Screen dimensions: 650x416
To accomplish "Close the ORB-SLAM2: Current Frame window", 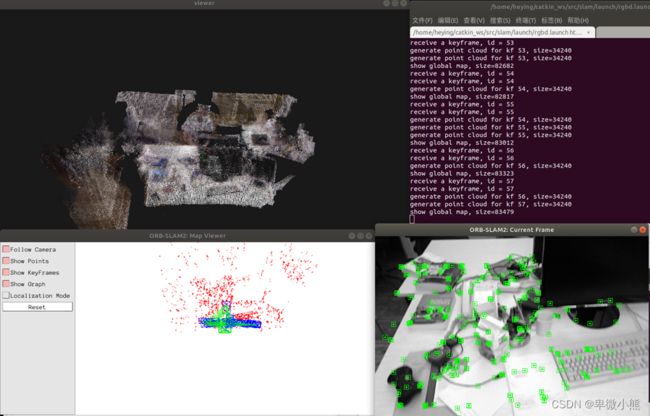I will [x=643, y=230].
